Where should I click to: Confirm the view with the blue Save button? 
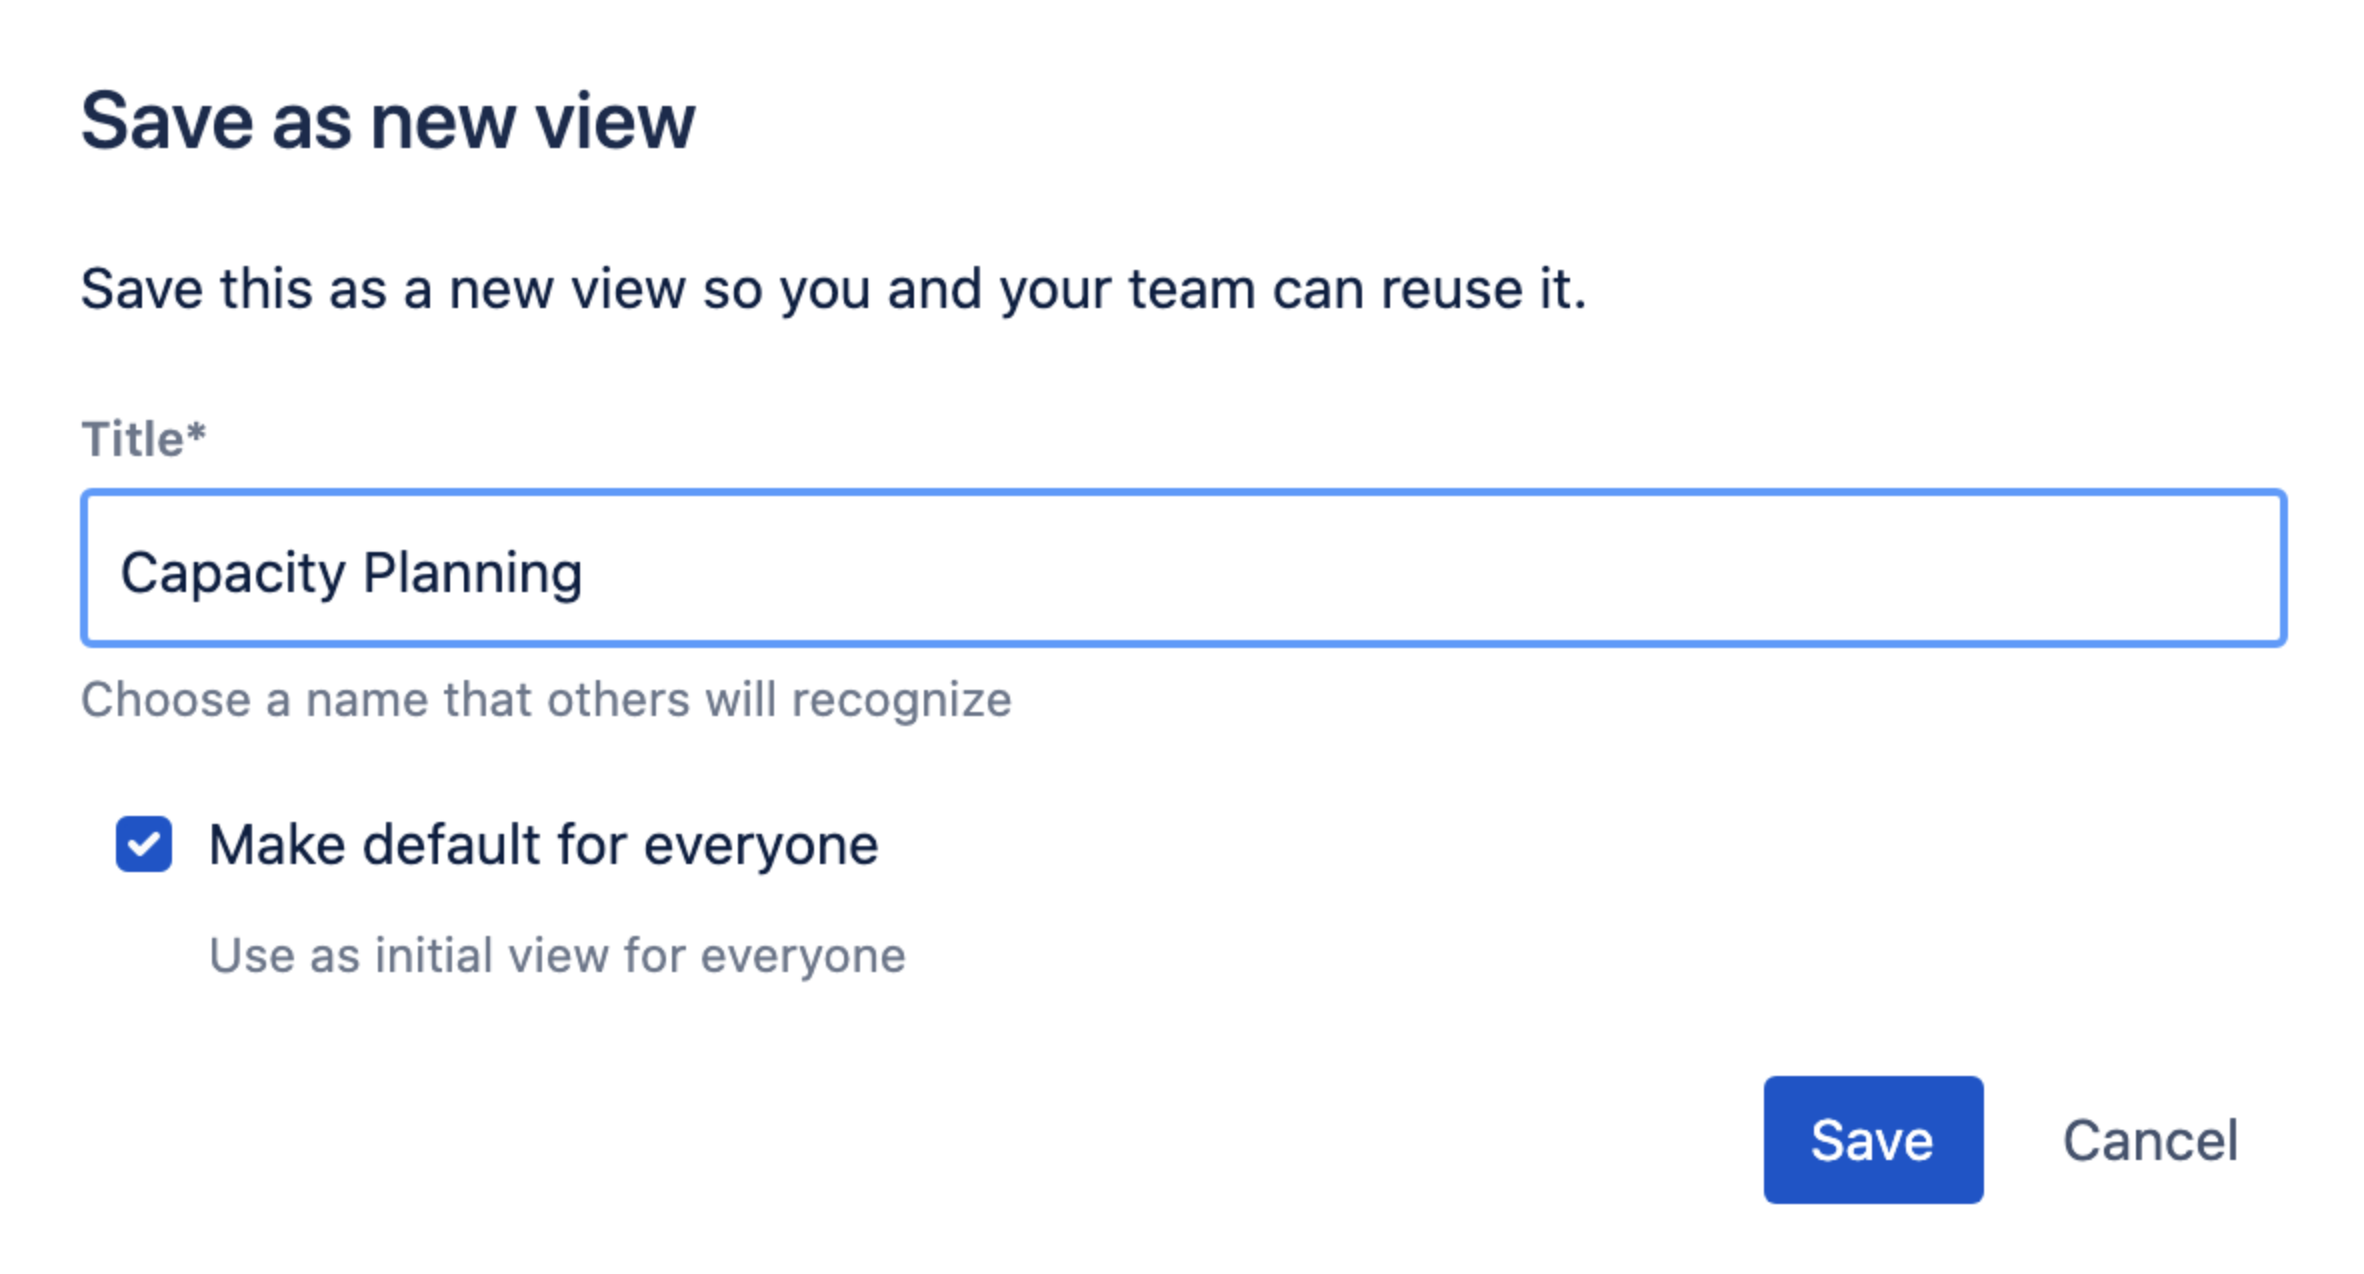(1872, 1140)
